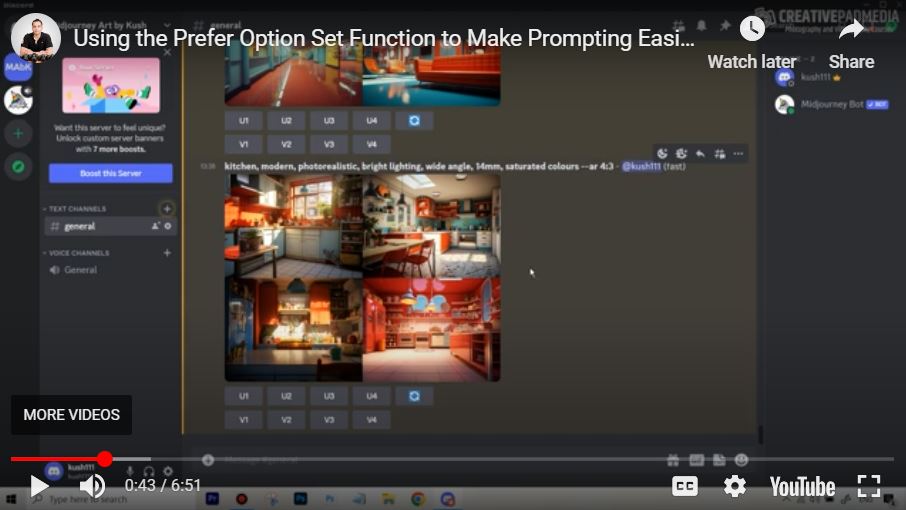Mute the YouTube player volume
This screenshot has width=906, height=510.
pos(92,486)
